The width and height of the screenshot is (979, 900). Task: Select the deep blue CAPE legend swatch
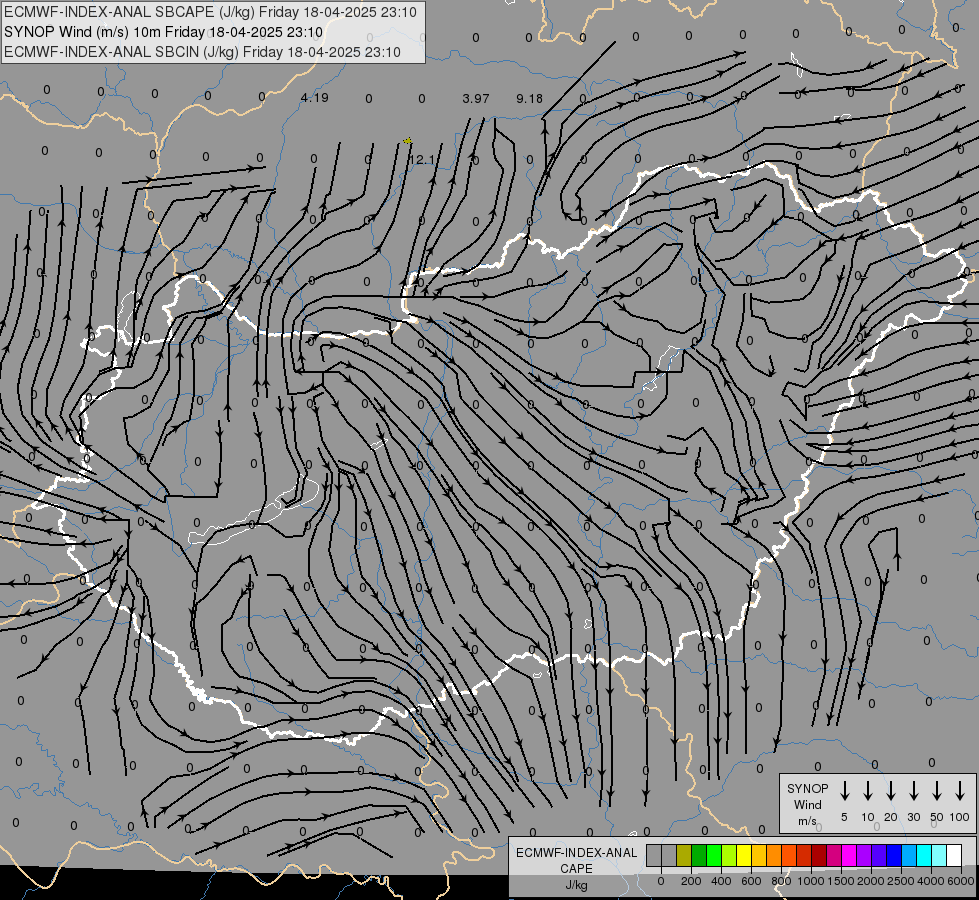point(893,855)
